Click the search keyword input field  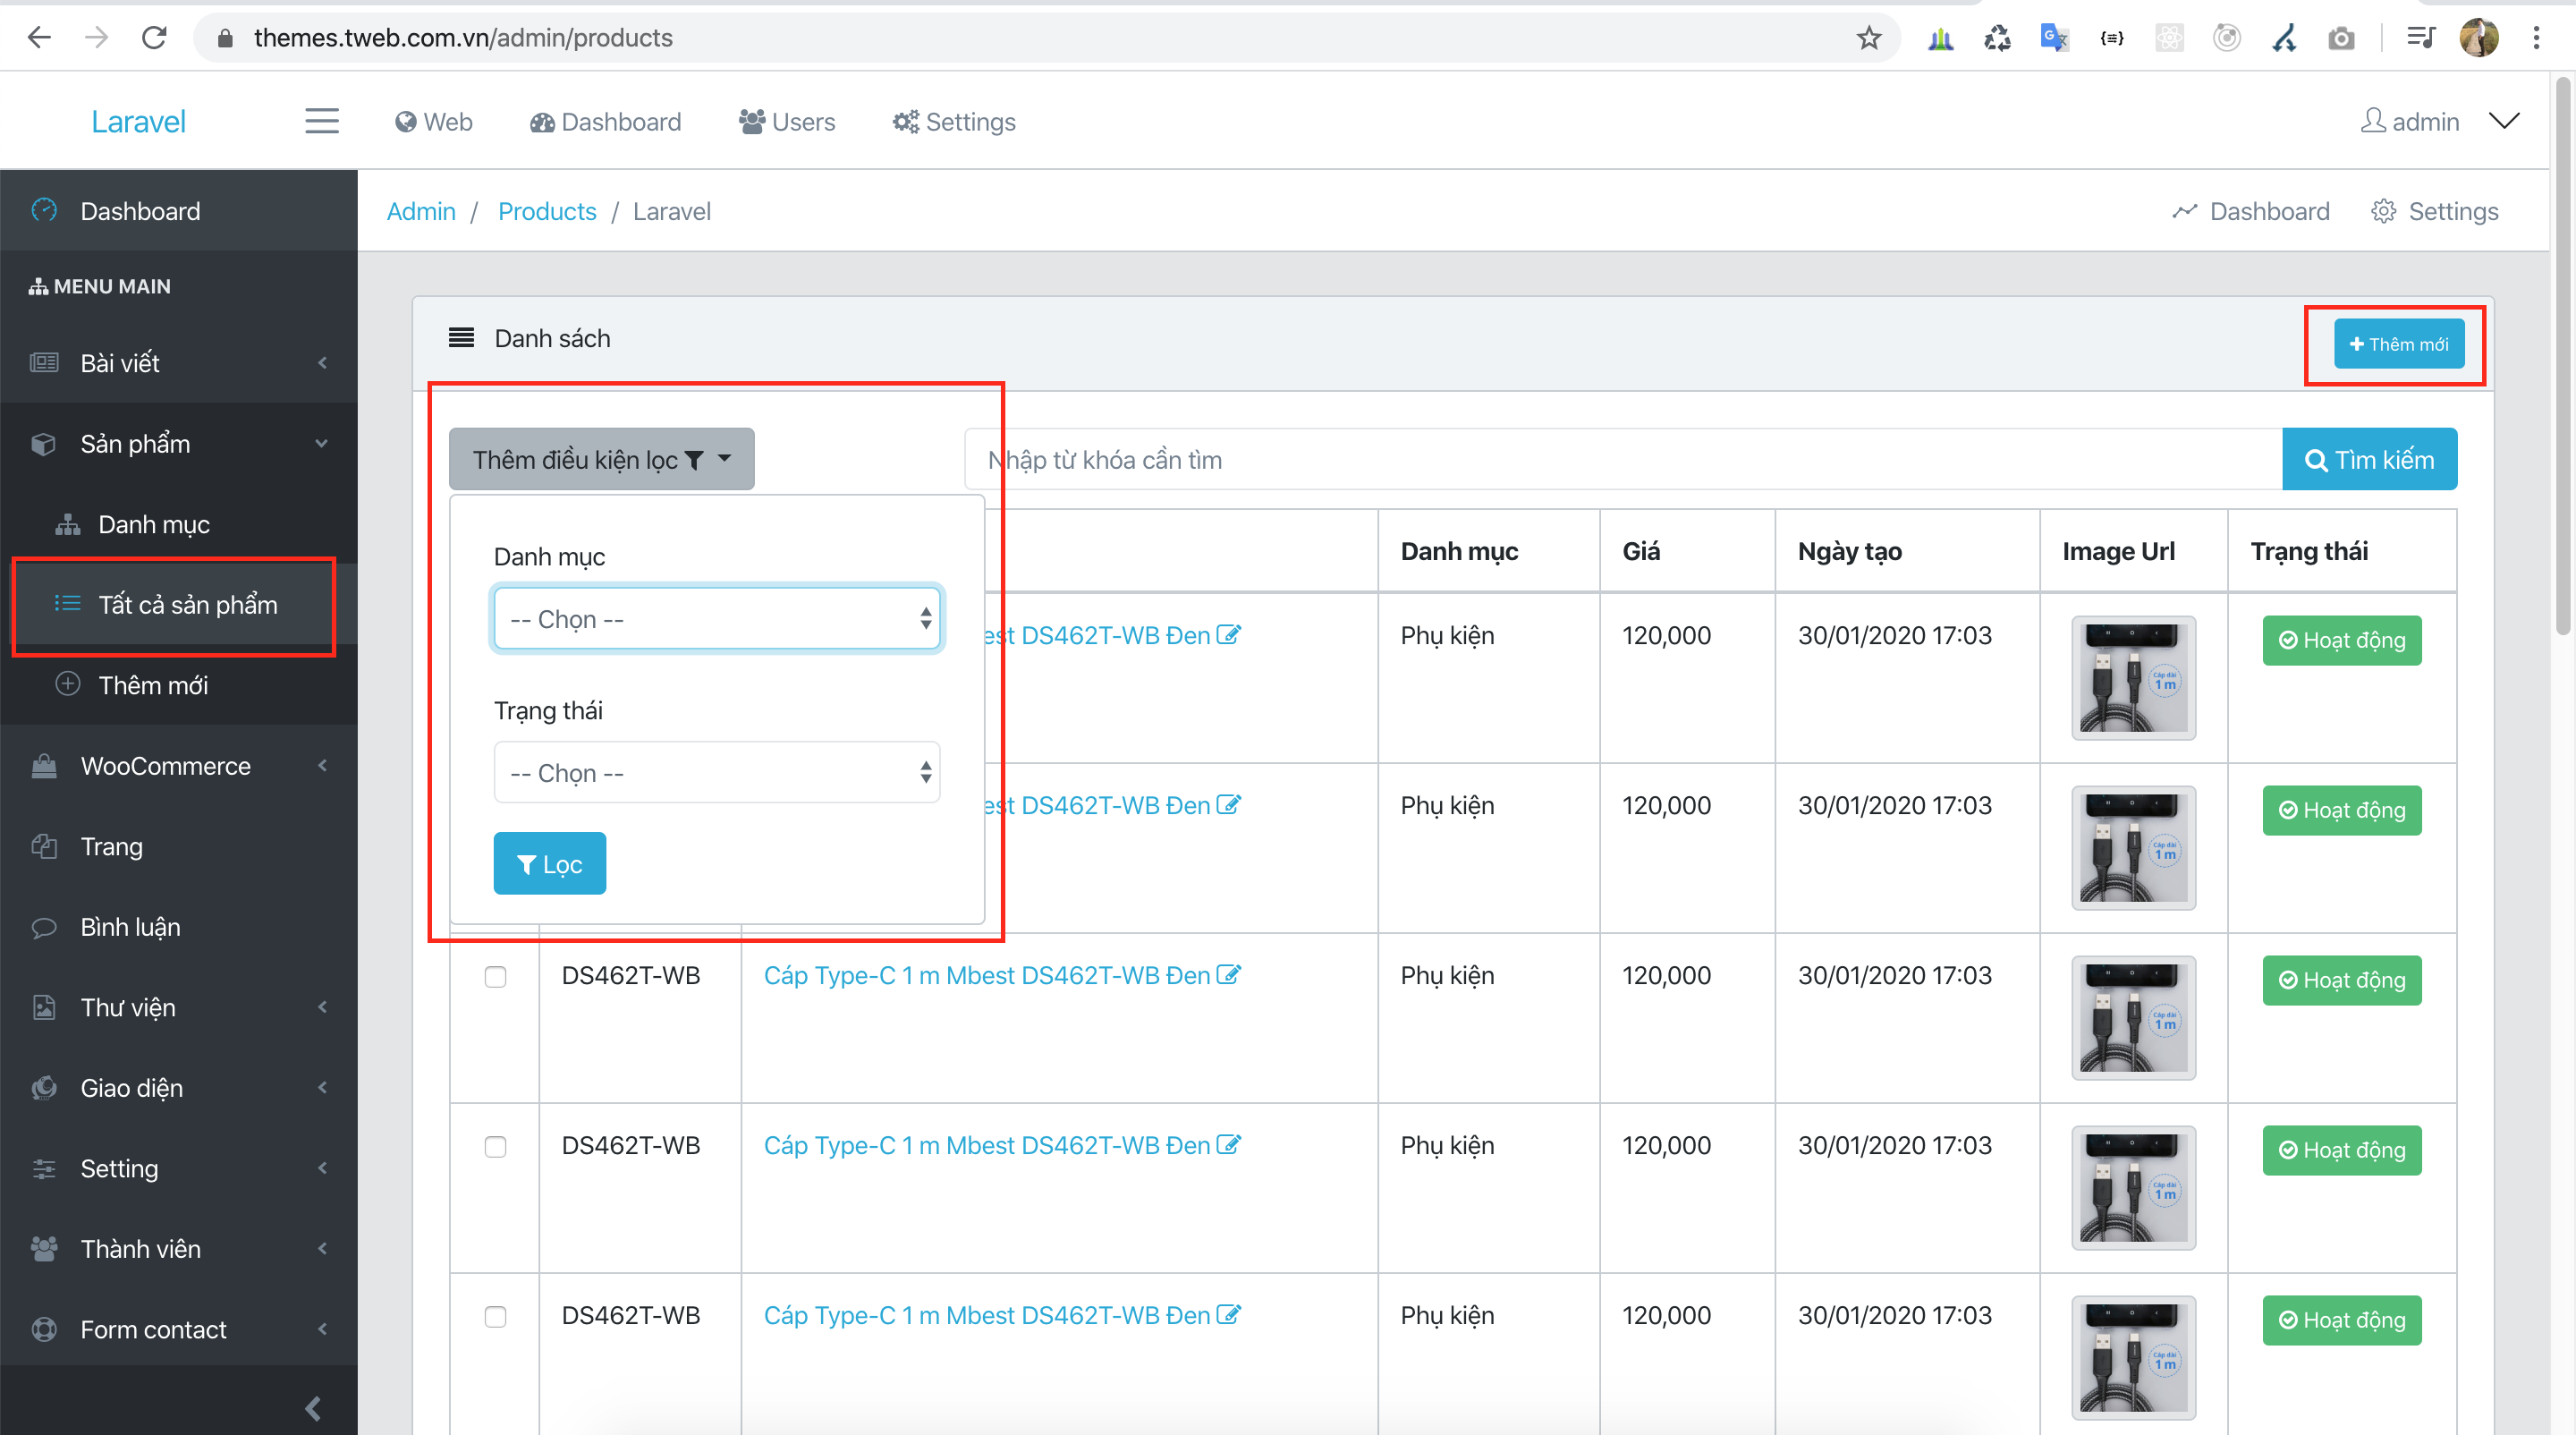1600,459
